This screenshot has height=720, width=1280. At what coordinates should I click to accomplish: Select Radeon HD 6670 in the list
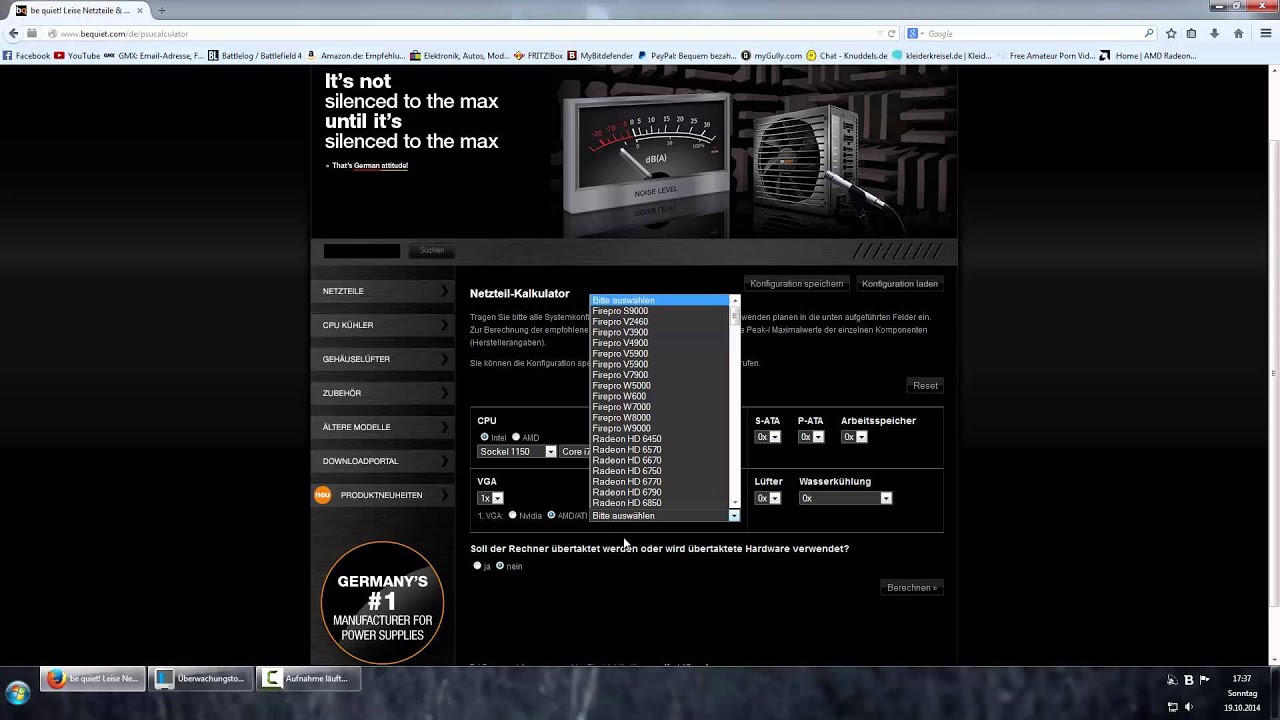point(660,460)
